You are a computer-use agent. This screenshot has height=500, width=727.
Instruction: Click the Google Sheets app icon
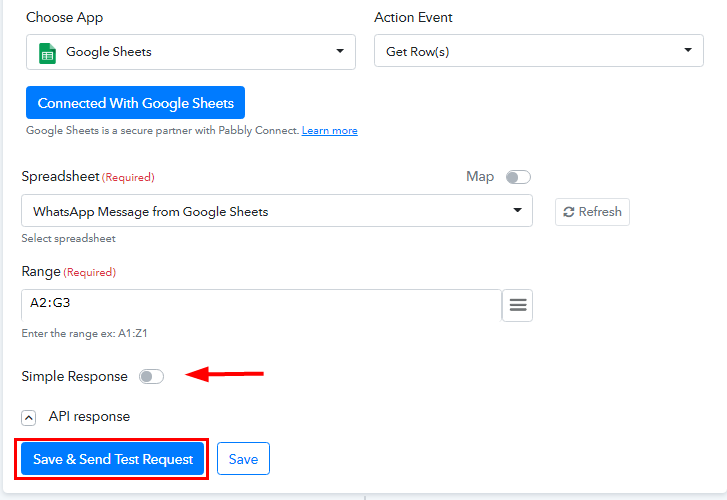click(x=47, y=53)
